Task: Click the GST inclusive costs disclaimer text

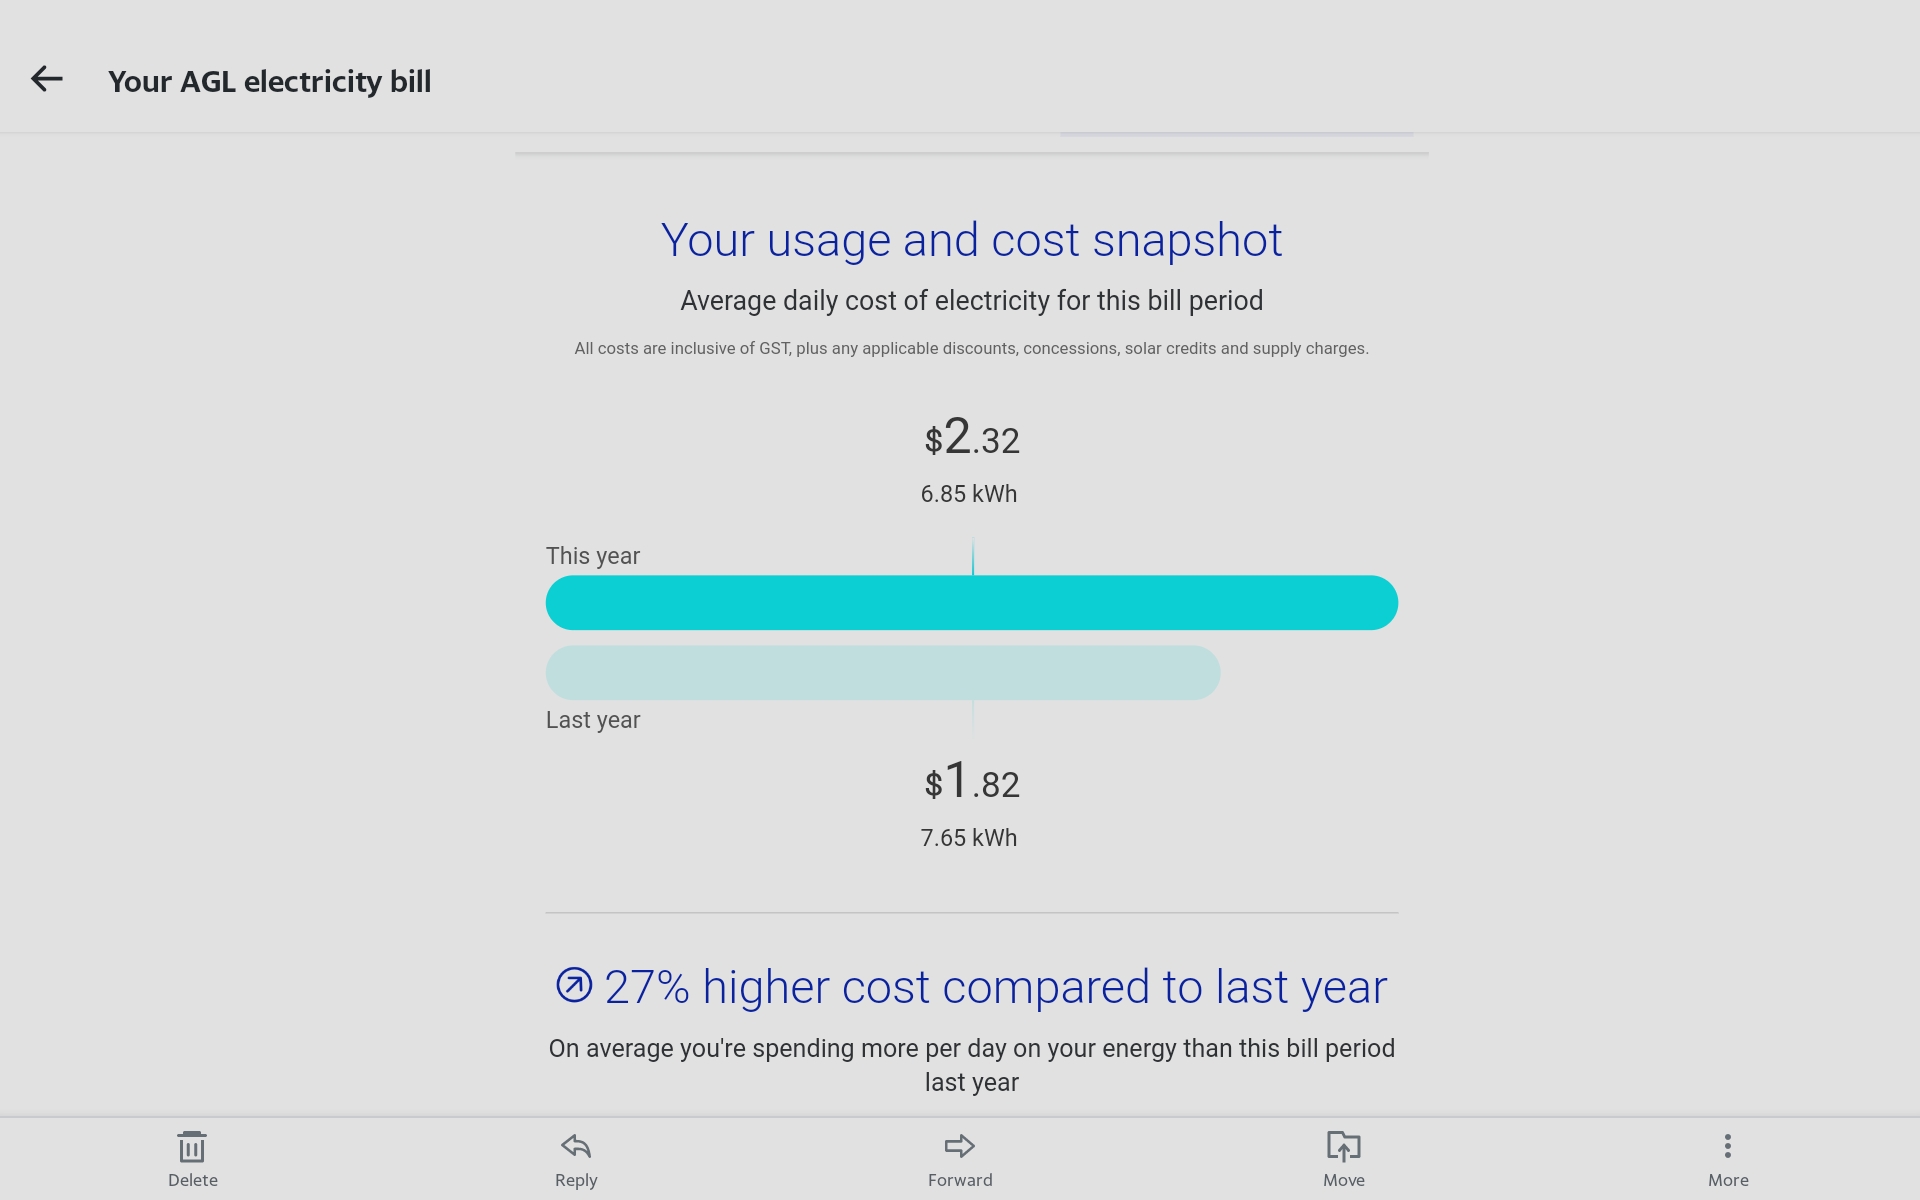Action: tap(972, 349)
